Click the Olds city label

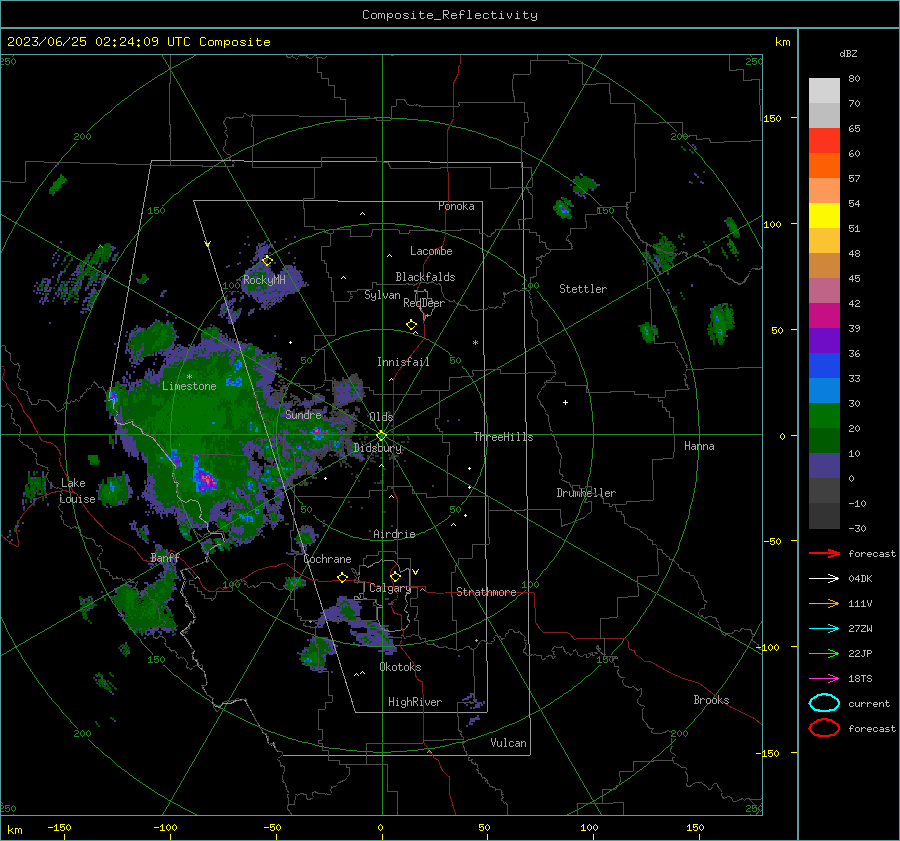coord(381,417)
